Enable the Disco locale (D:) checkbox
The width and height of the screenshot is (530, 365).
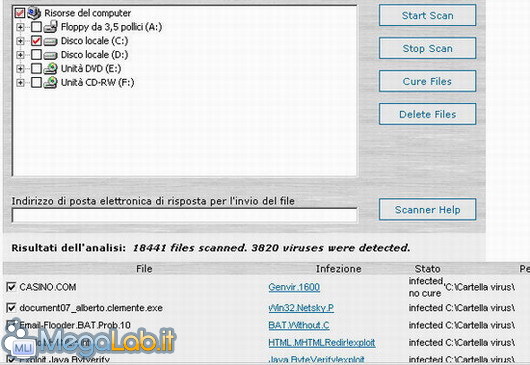36,55
